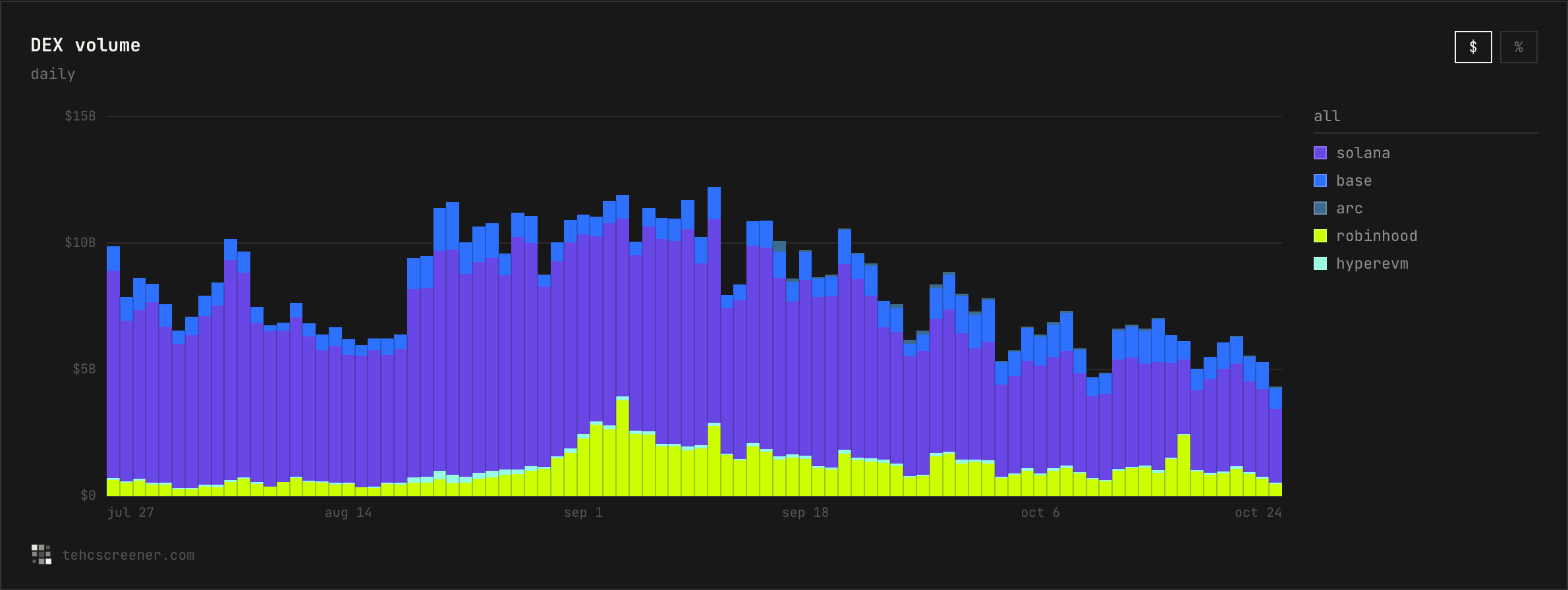Screen dimensions: 1568x590
Task: Click the $10B y-axis label
Action: pos(80,242)
